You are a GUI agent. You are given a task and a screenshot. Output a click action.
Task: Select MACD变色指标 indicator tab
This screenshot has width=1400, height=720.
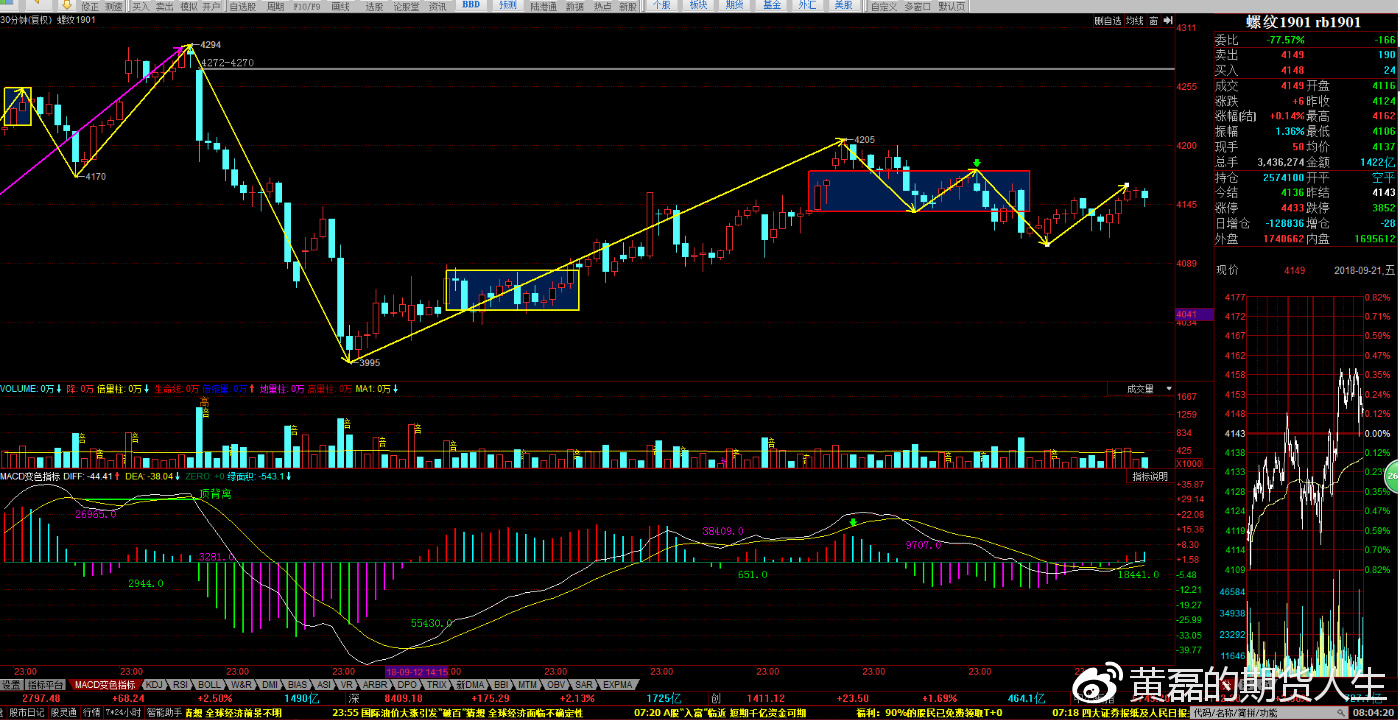[105, 685]
